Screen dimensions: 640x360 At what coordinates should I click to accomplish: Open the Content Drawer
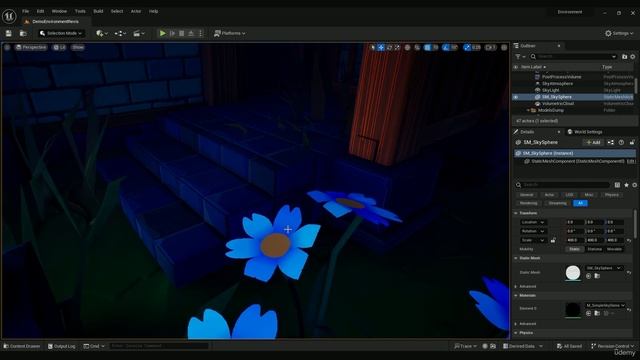tap(22, 346)
